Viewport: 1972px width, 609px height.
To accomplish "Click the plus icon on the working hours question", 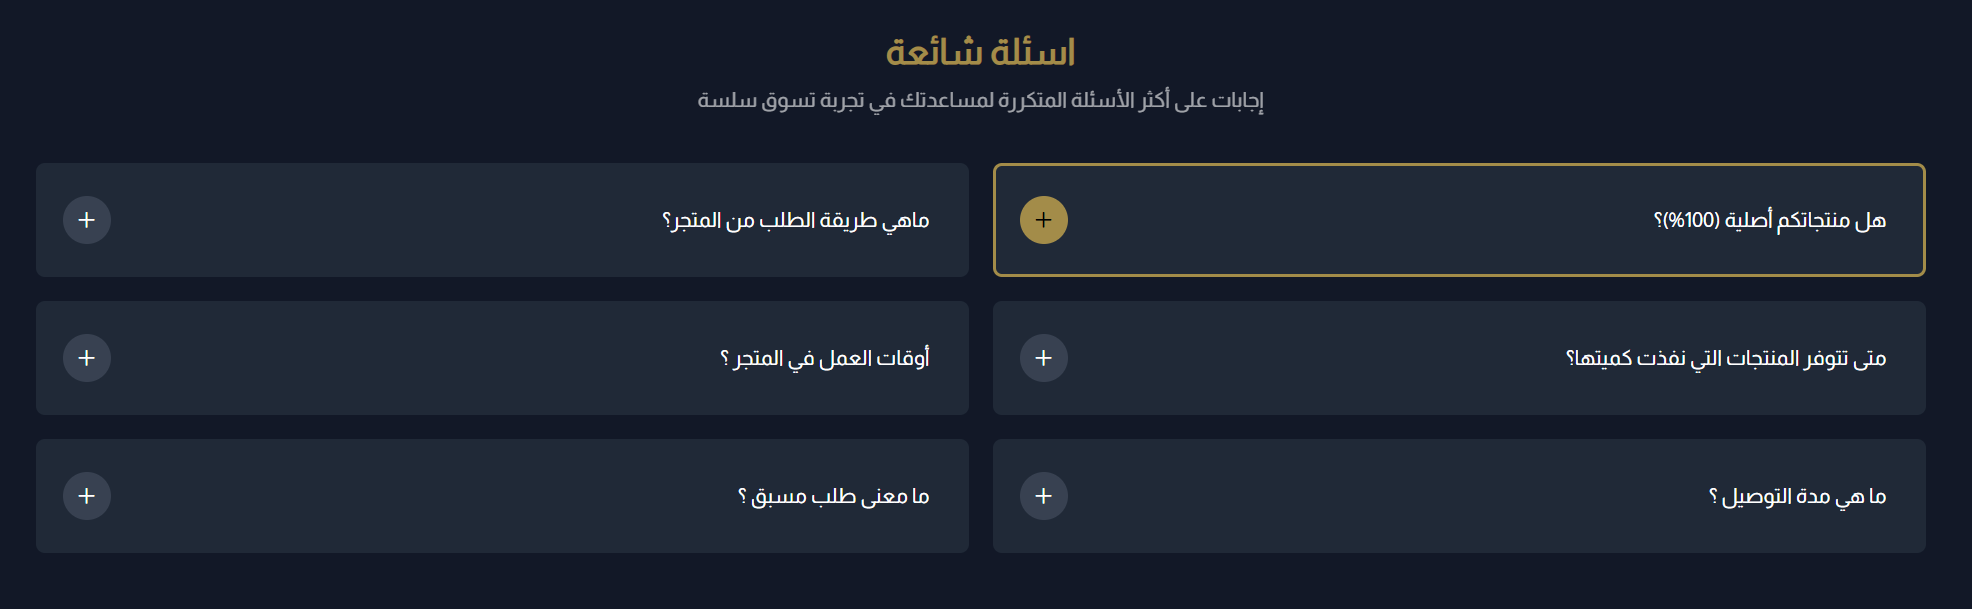I will (x=87, y=358).
